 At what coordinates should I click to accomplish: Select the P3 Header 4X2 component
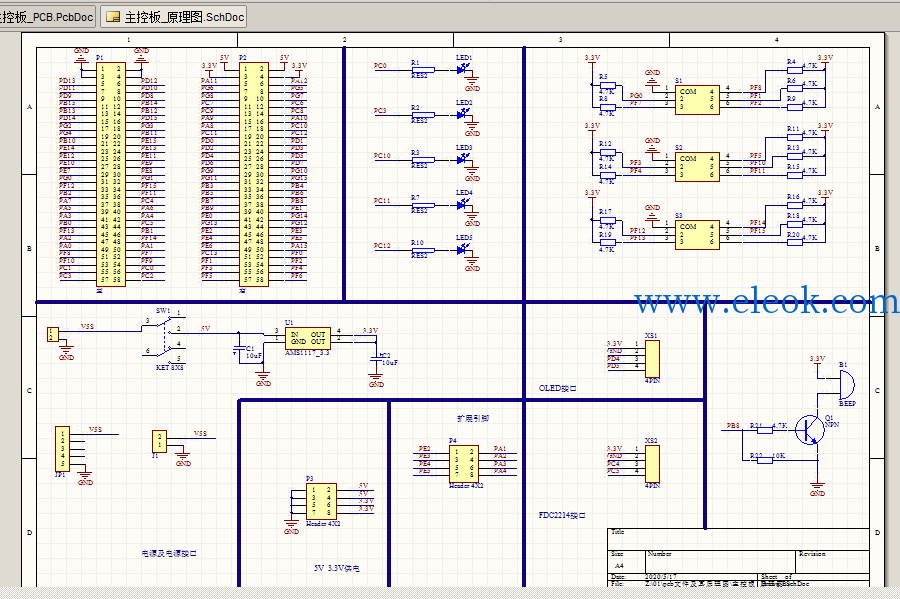pos(321,502)
